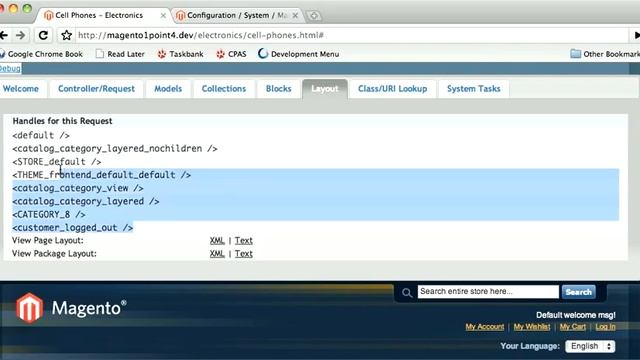Click the Magento logo in store header
Image resolution: width=640 pixels, height=360 pixels.
click(x=71, y=308)
